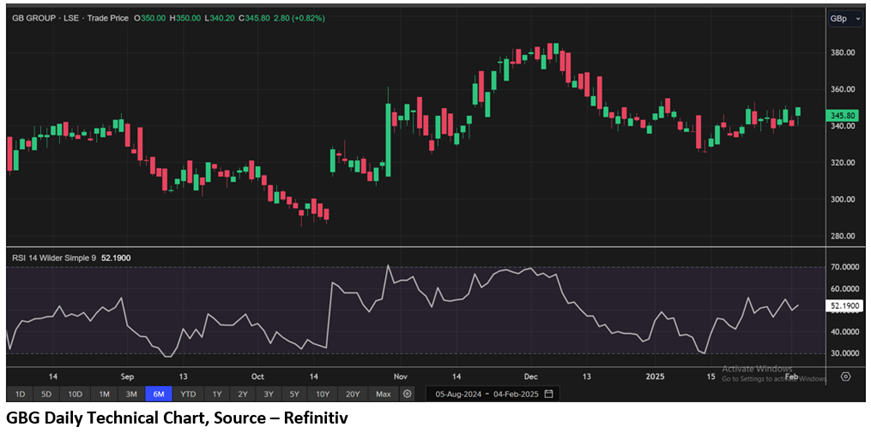Click the 05-Aug-2024 to 04-Feb-2025 date field
871x433 pixels.
click(x=484, y=394)
